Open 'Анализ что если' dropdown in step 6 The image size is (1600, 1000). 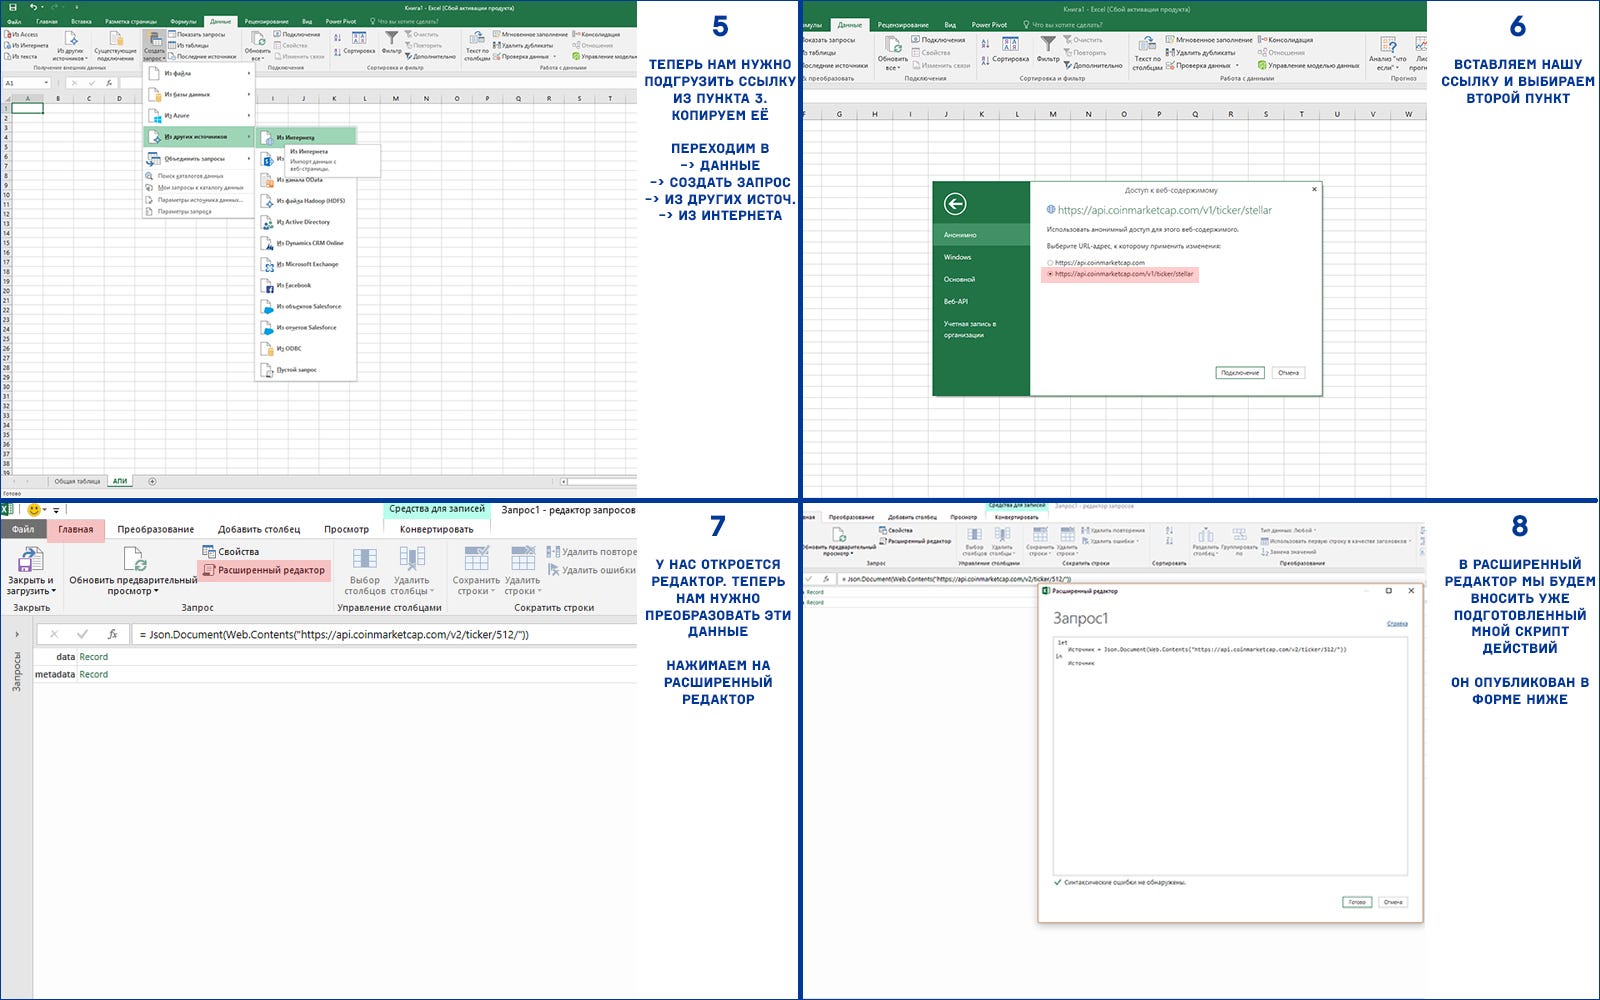[x=1387, y=53]
